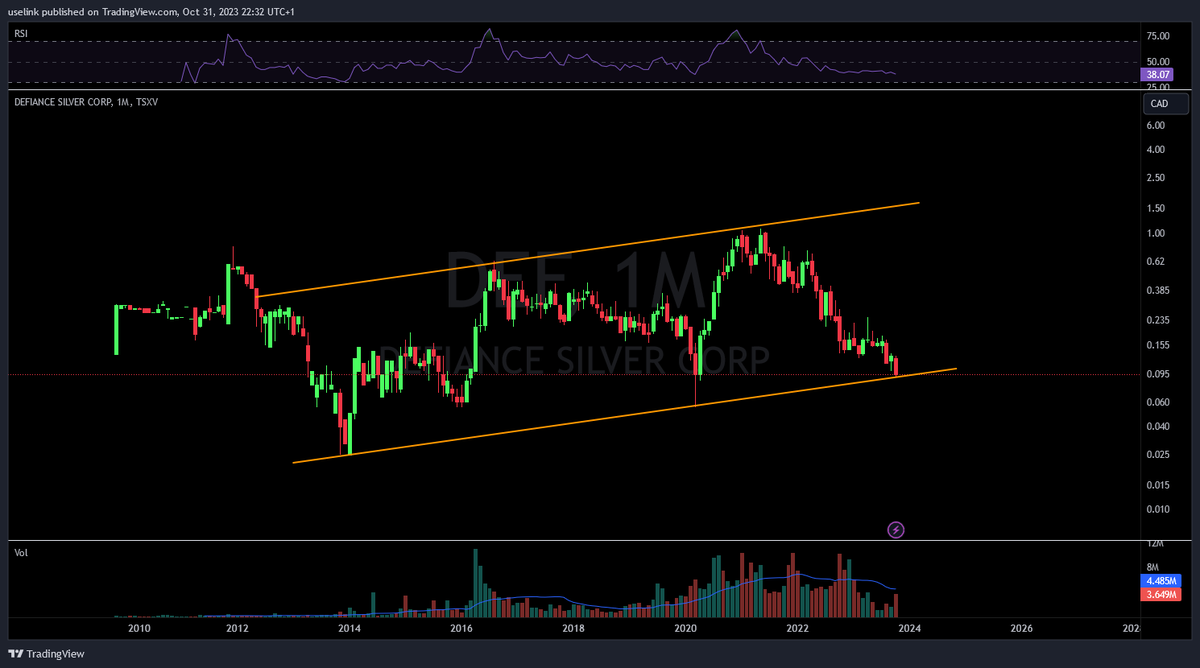Click the 0.62 price axis label

[1156, 262]
